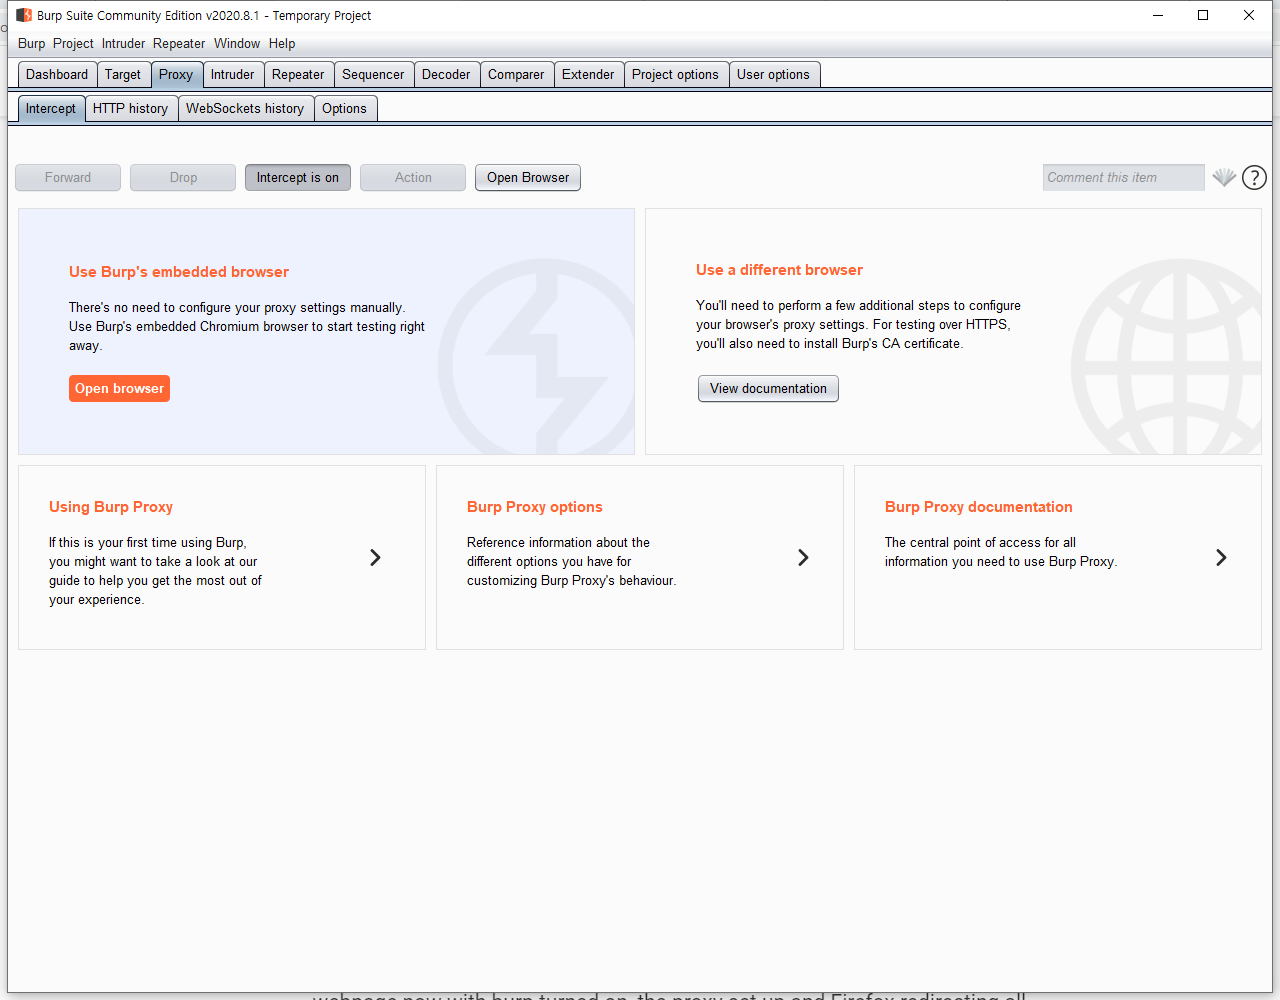Click the help question mark icon

click(x=1254, y=178)
